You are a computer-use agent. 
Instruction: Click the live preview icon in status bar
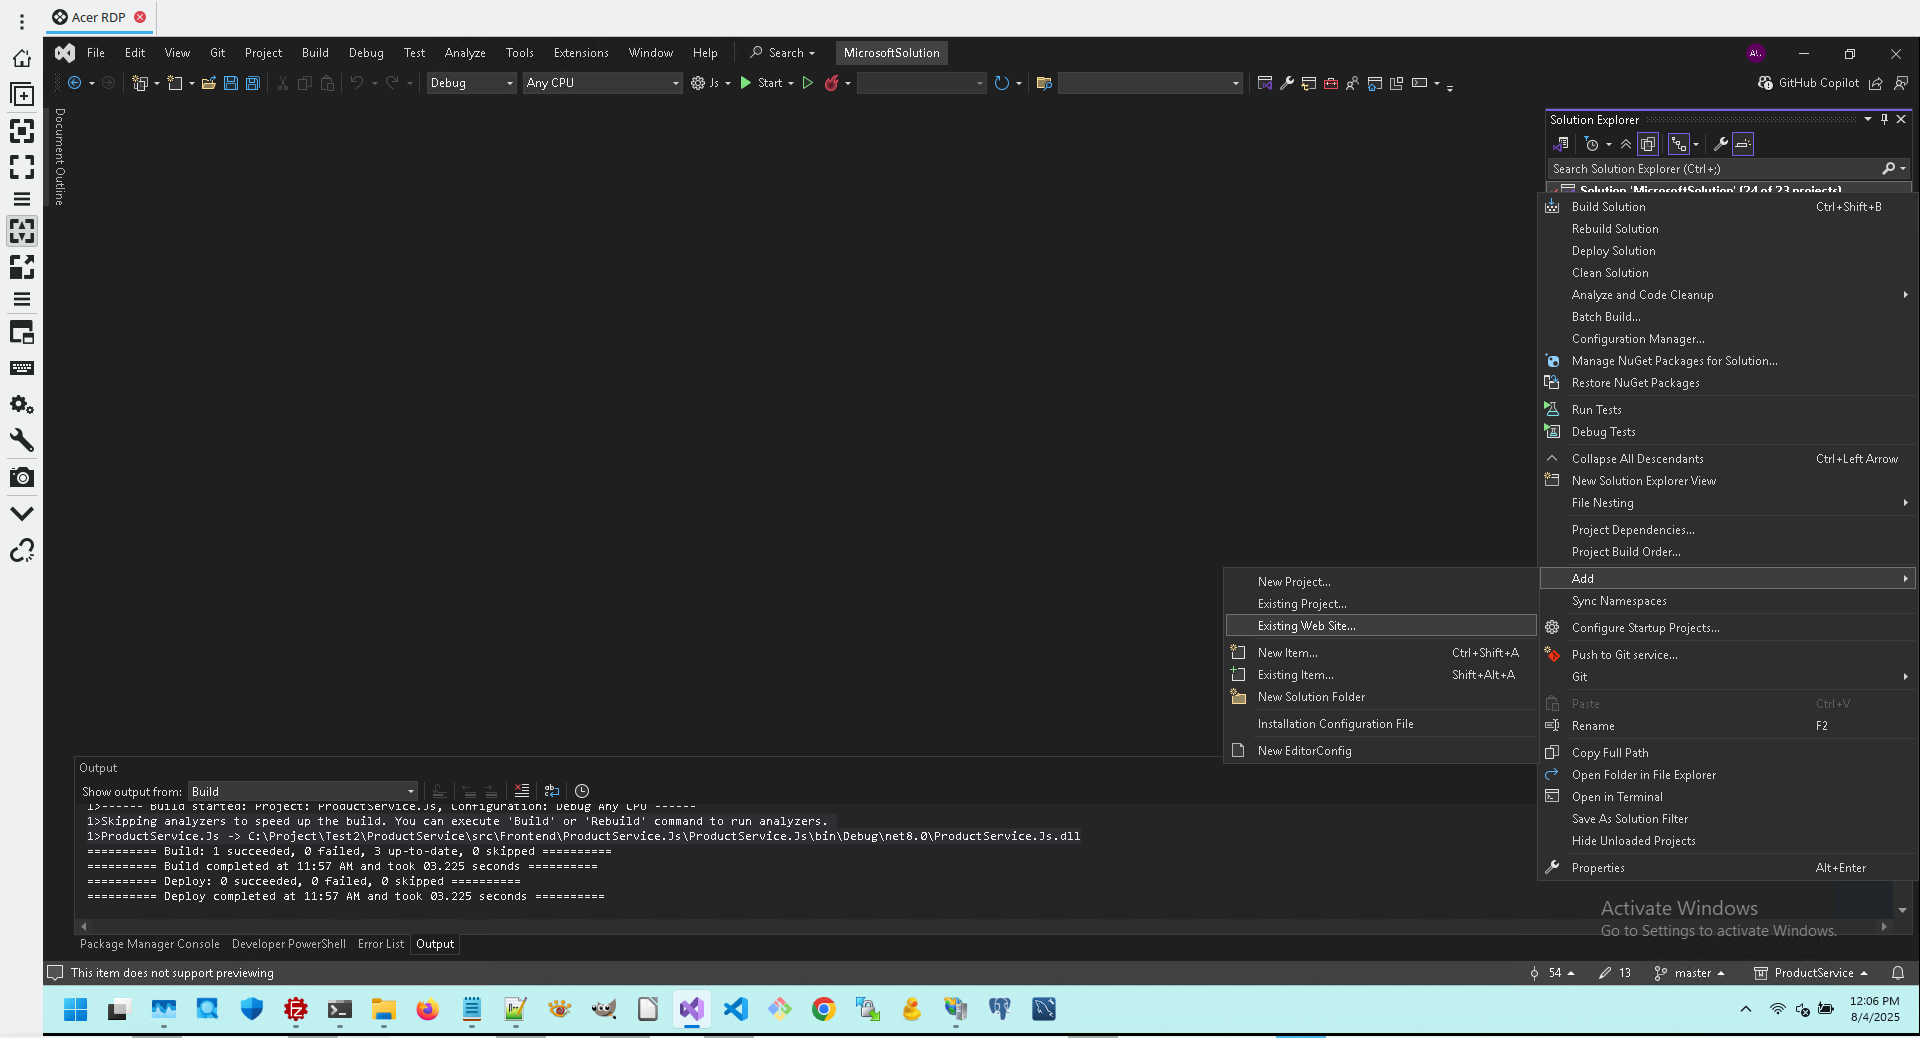tap(55, 973)
